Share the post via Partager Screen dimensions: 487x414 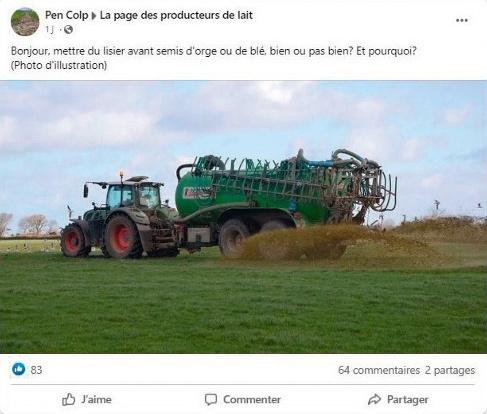pyautogui.click(x=398, y=399)
